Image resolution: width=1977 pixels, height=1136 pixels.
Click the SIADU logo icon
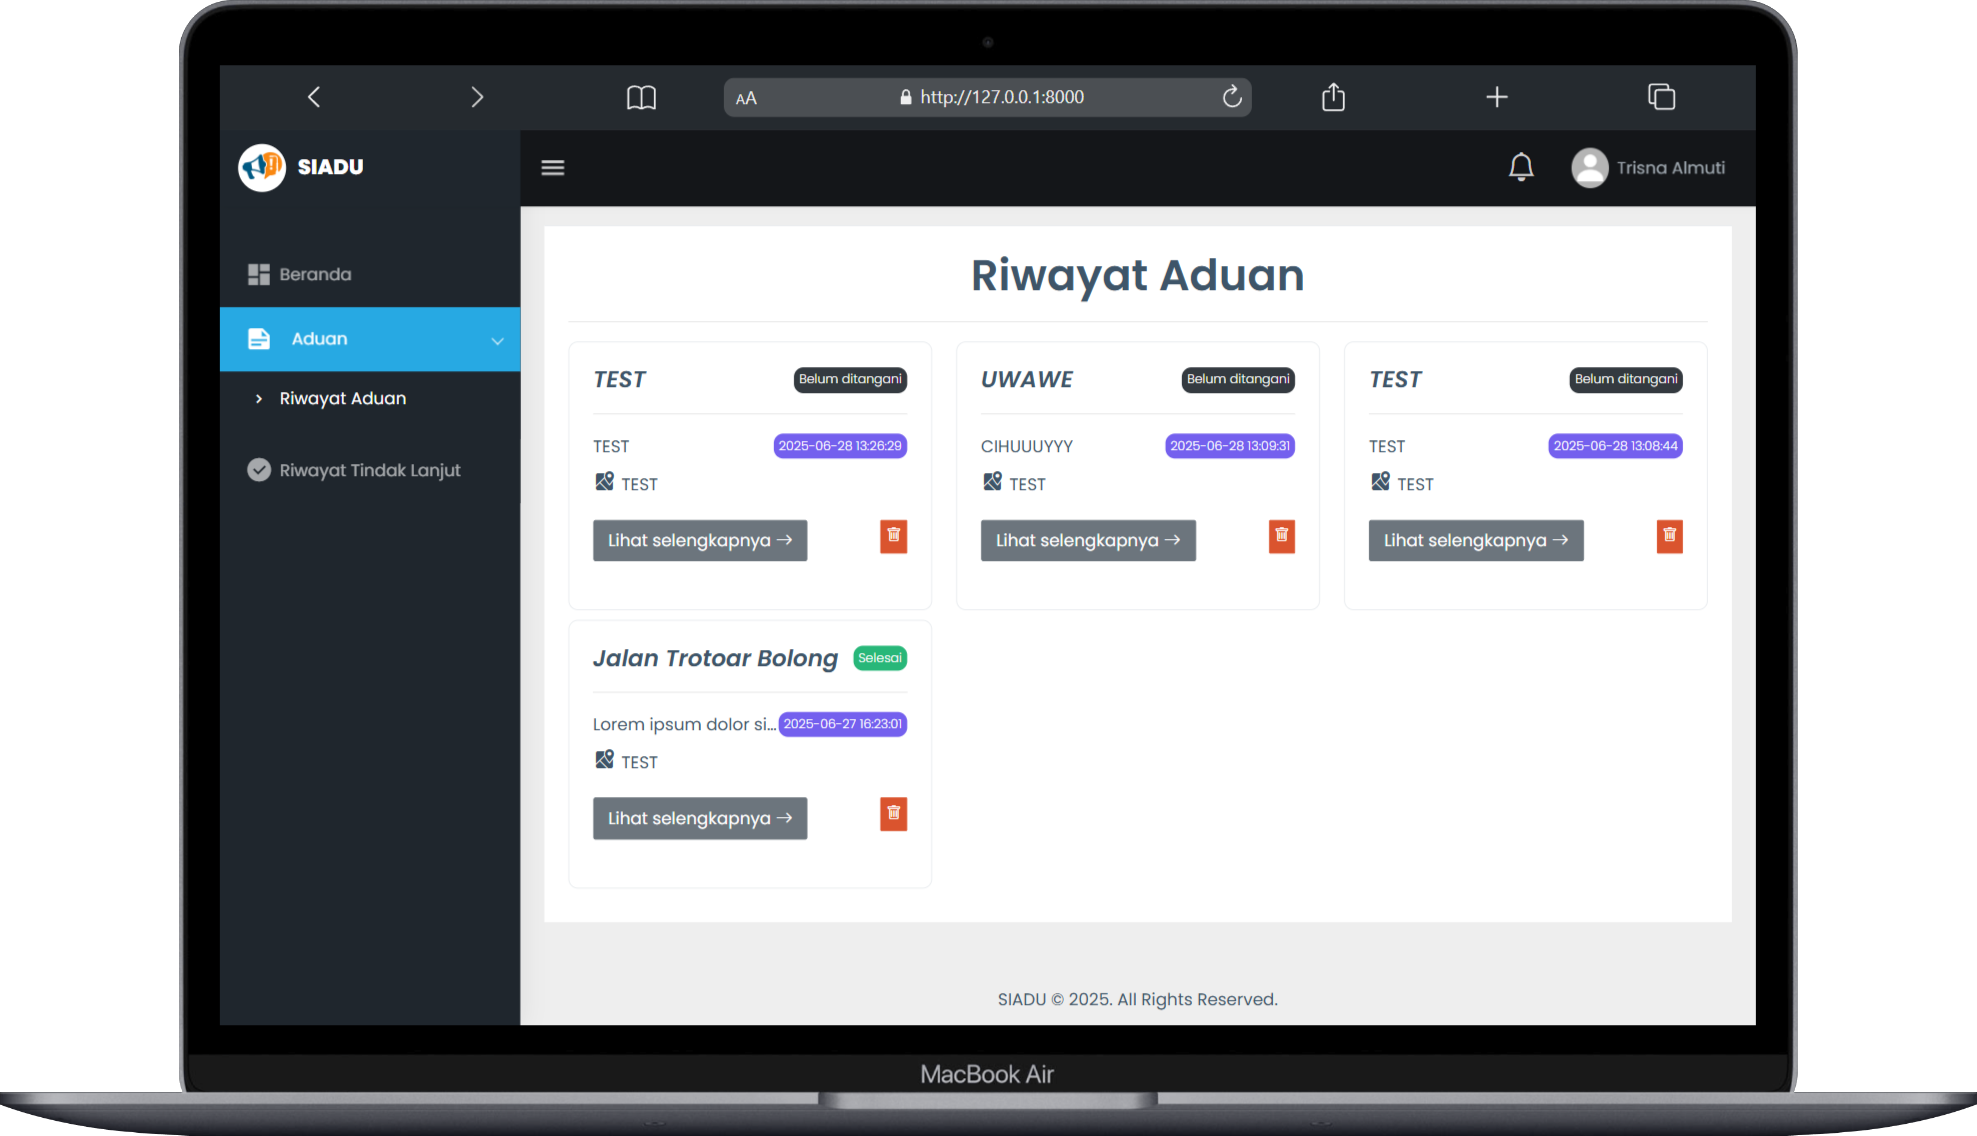(x=262, y=167)
